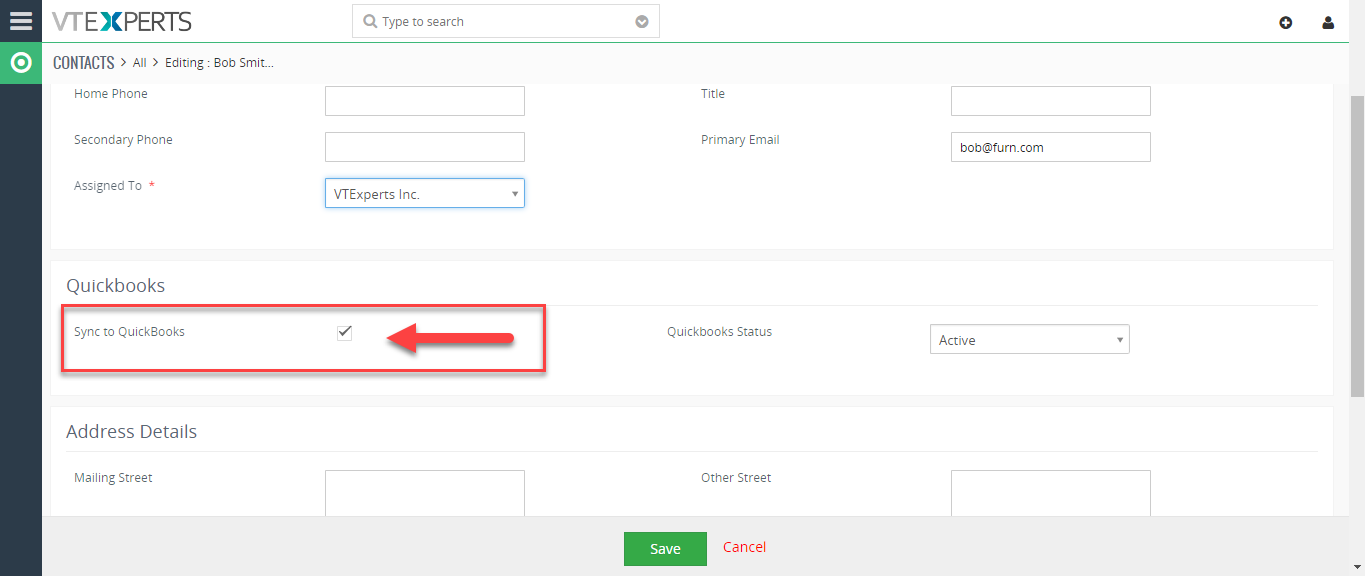Click the Primary Email field
The width and height of the screenshot is (1365, 576).
(1051, 147)
